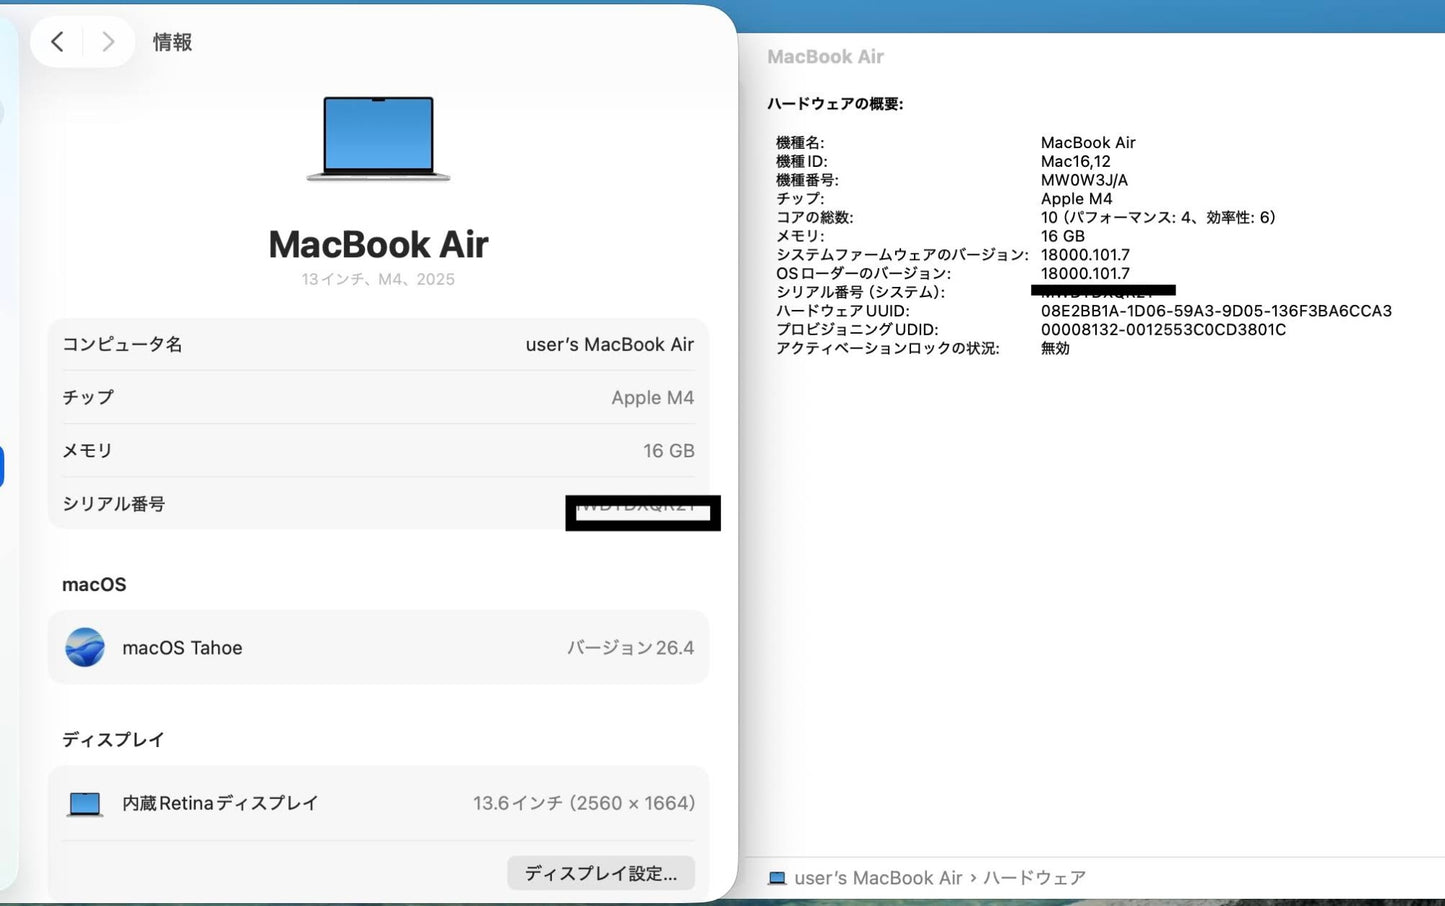Click the macOS Tahoe logo icon
Image resolution: width=1445 pixels, height=906 pixels.
coord(85,647)
